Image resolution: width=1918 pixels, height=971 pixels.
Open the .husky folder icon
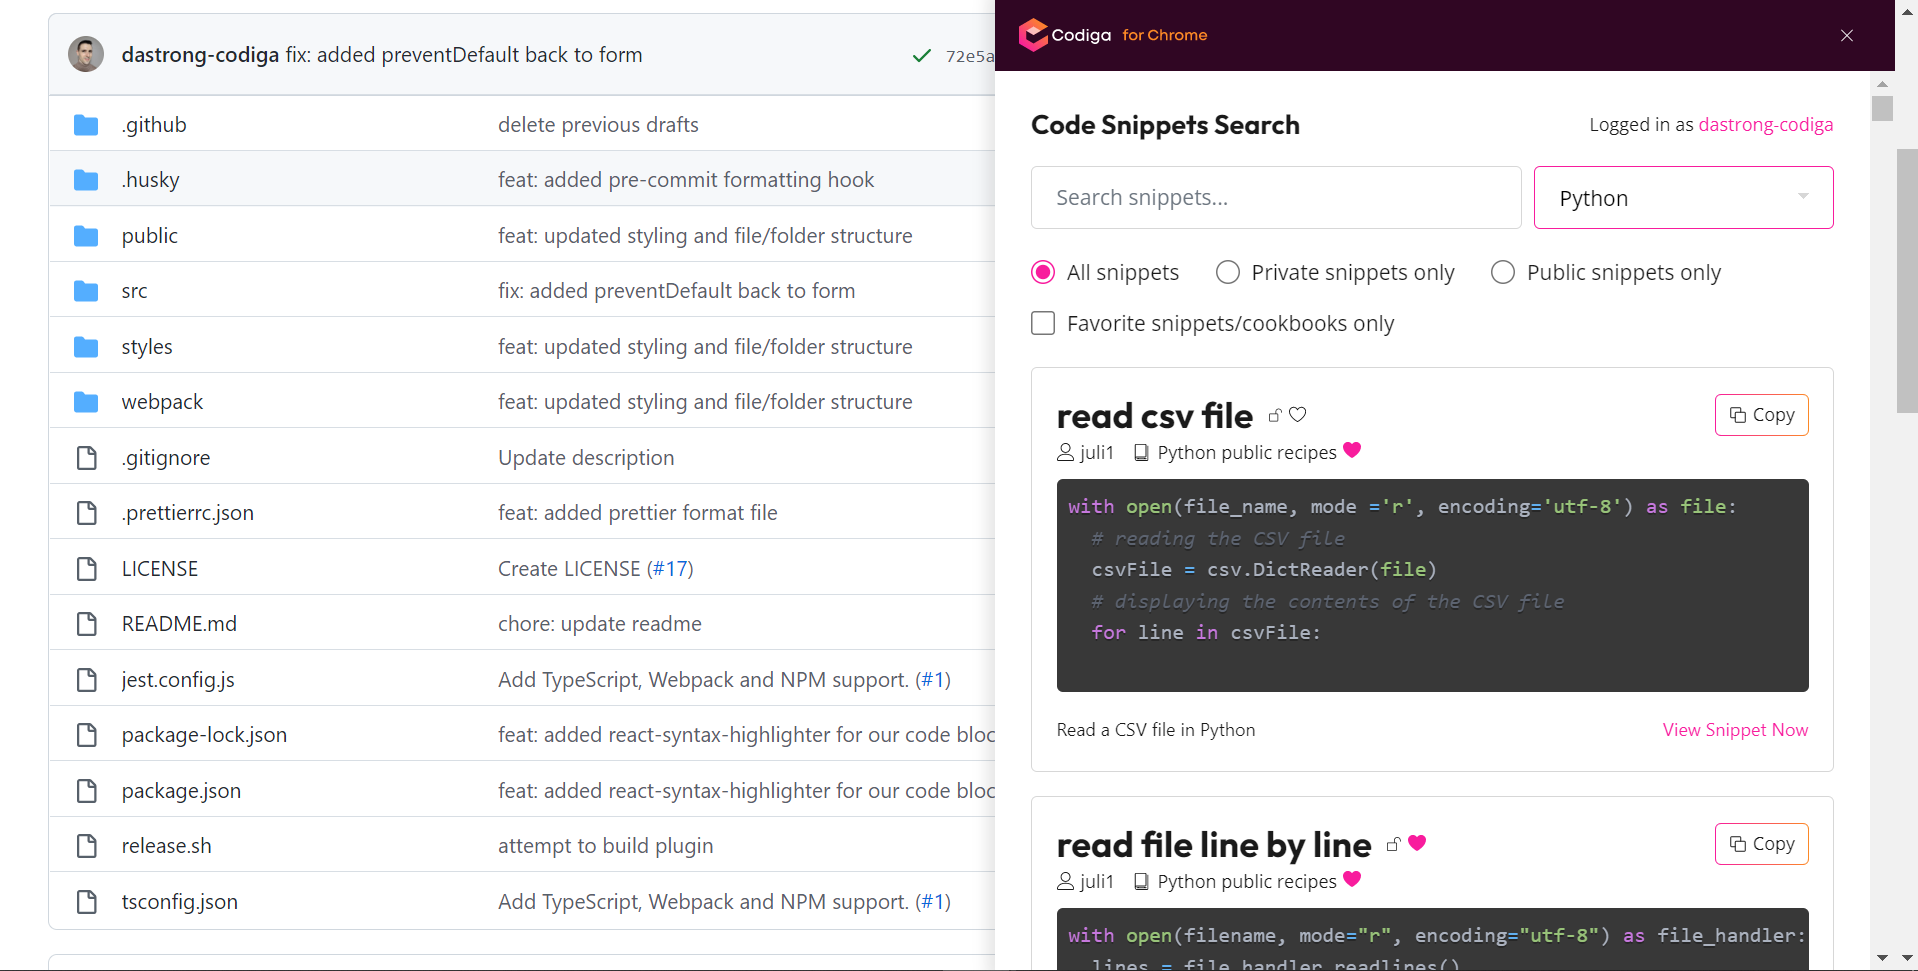click(86, 180)
